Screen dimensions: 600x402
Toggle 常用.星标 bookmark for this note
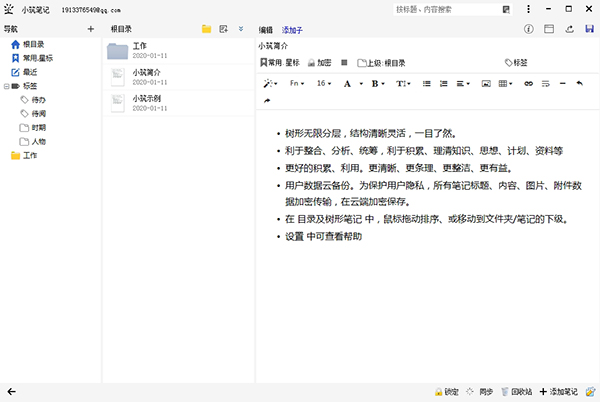[x=278, y=62]
